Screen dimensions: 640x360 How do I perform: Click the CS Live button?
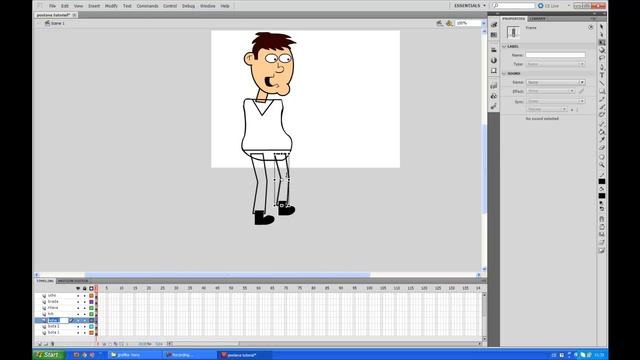pyautogui.click(x=549, y=6)
